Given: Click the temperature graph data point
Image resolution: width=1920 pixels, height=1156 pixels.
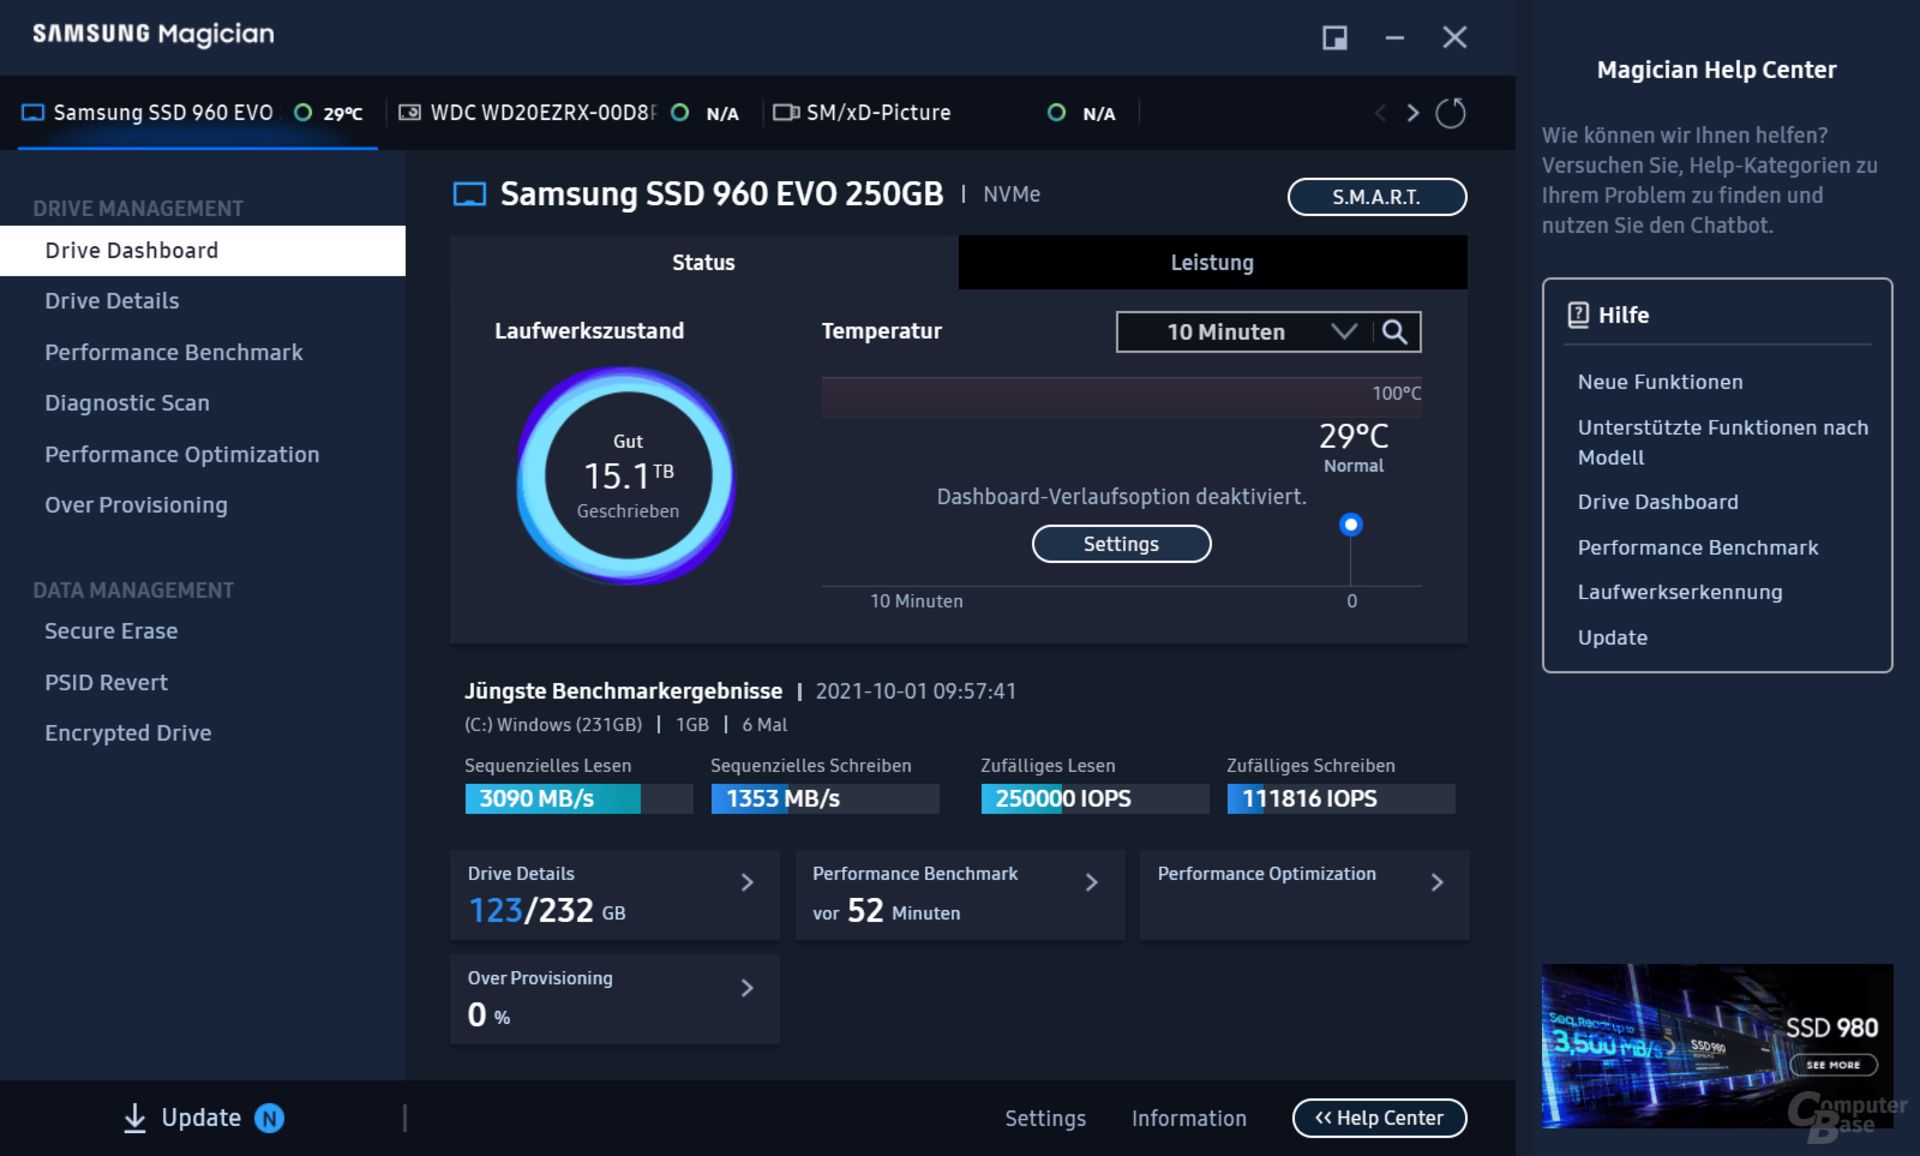Looking at the screenshot, I should 1351,525.
